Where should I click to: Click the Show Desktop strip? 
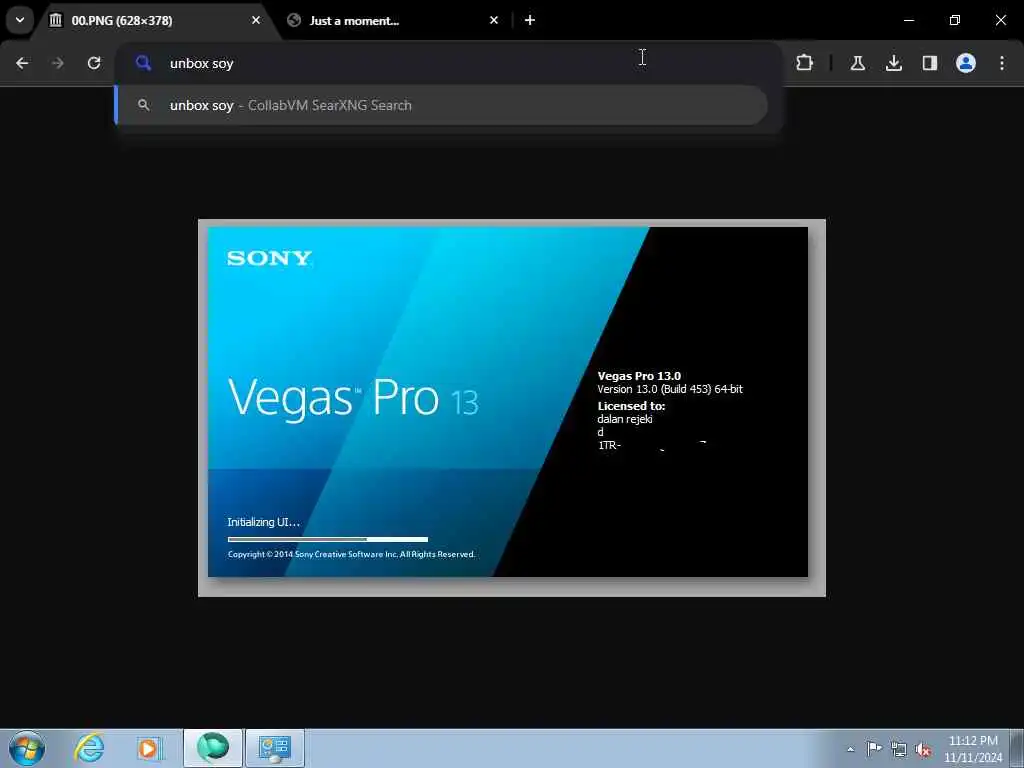(x=1017, y=748)
